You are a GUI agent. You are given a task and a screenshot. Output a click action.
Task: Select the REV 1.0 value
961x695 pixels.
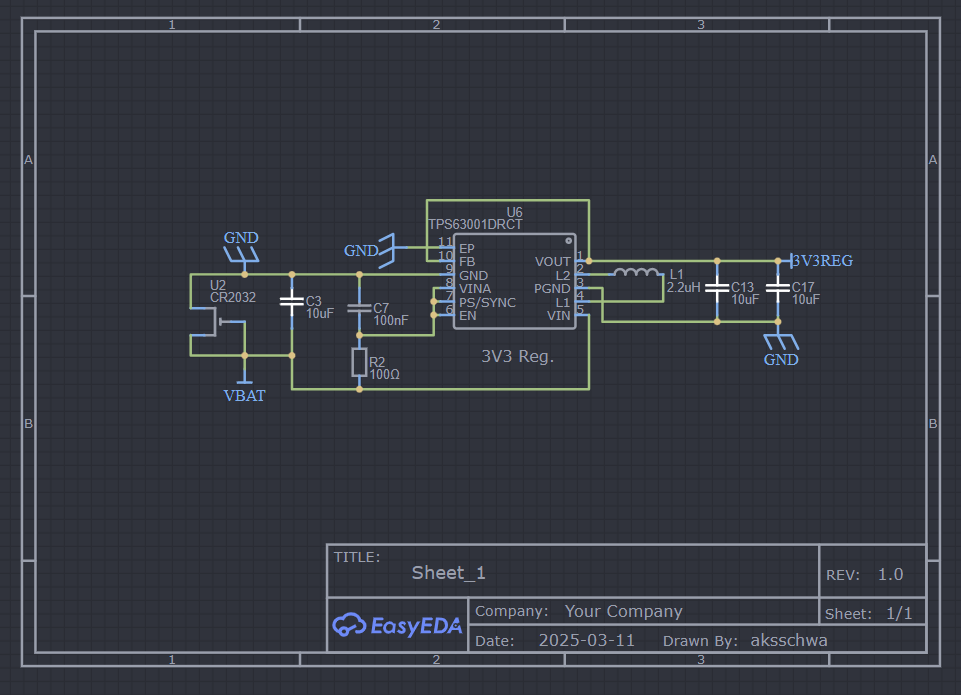890,574
